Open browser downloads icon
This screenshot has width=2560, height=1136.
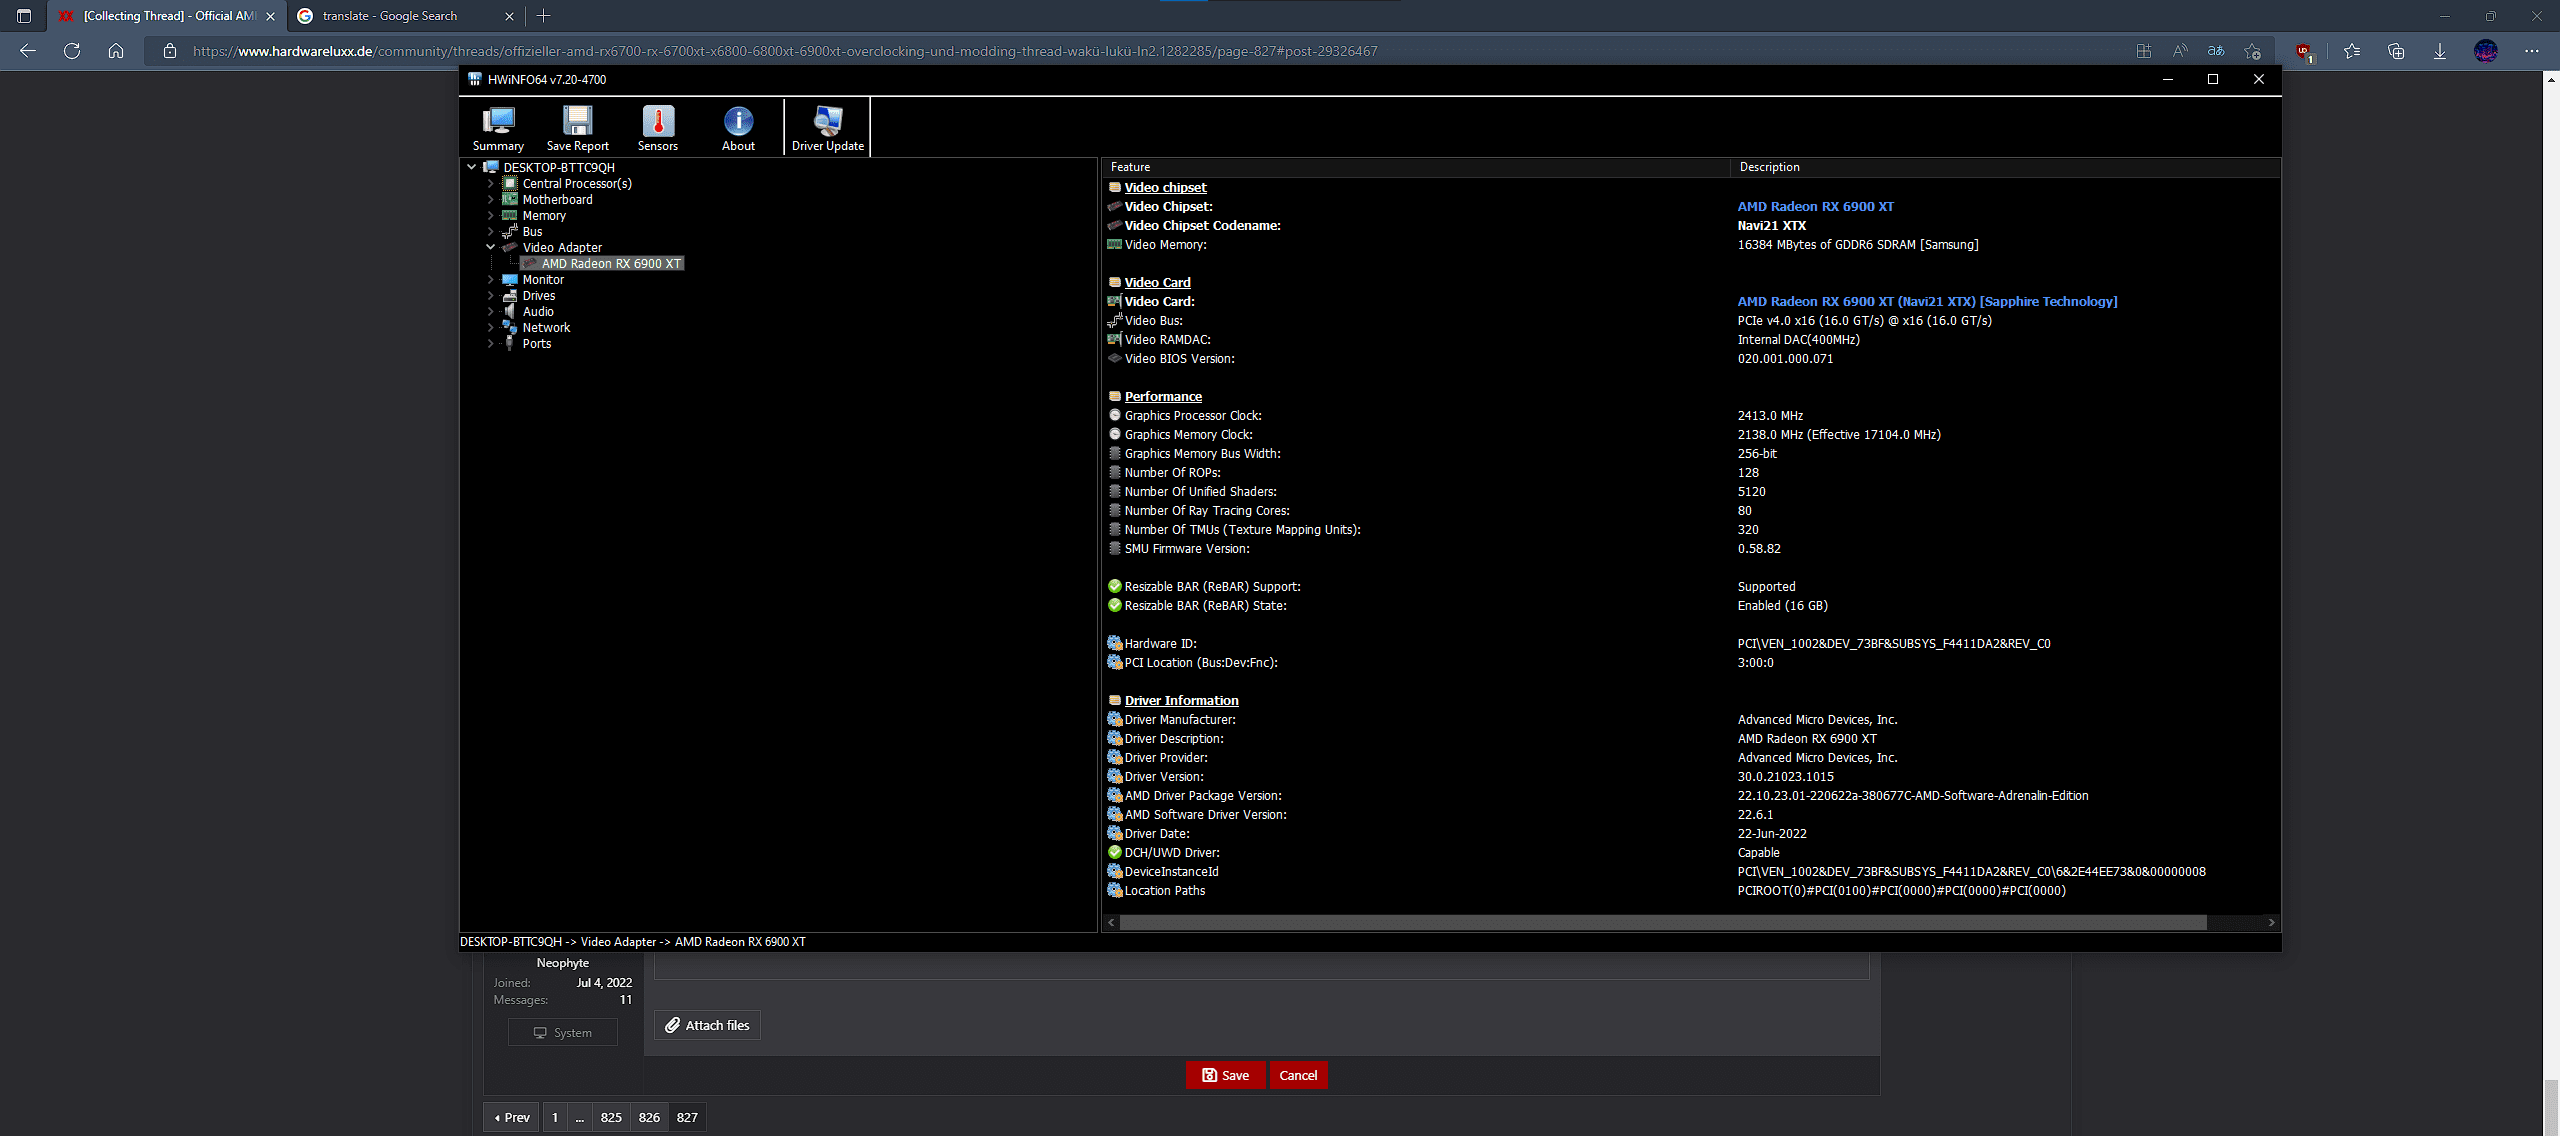(2440, 51)
